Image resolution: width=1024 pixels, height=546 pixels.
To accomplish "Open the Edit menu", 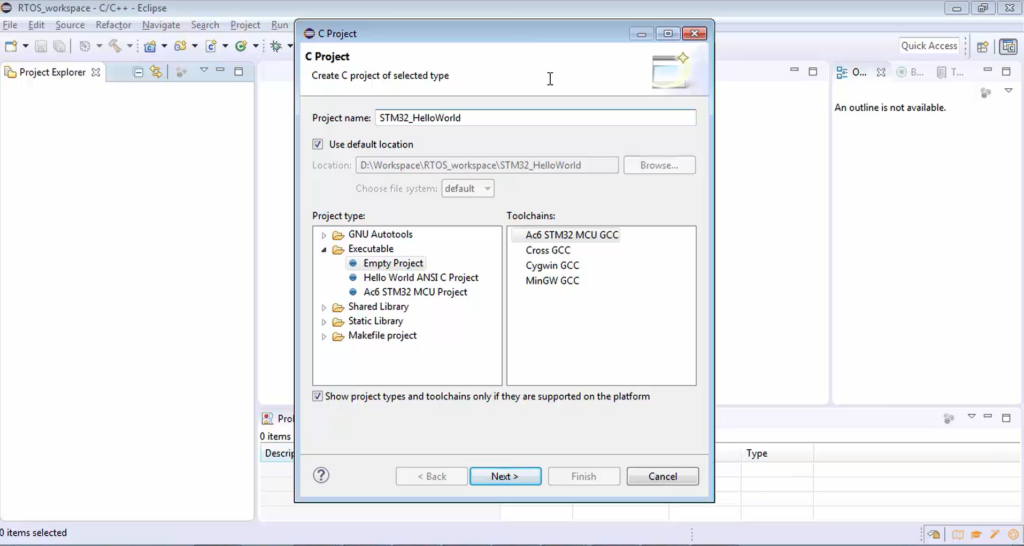I will [36, 25].
